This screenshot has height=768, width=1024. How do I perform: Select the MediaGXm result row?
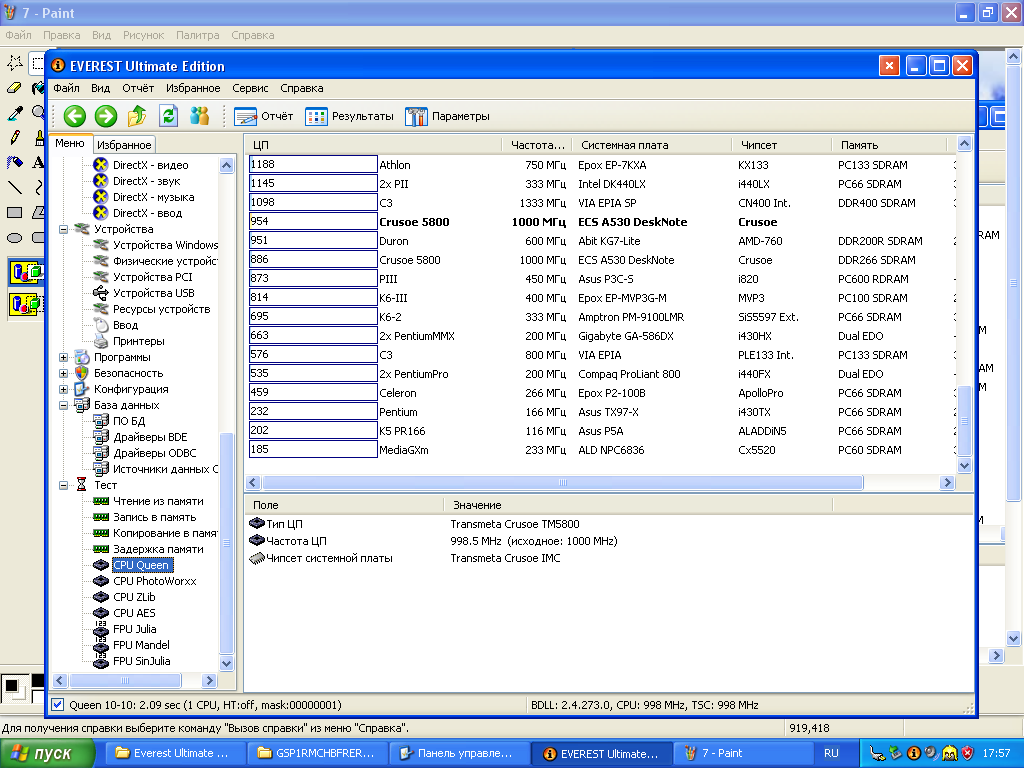tap(601, 450)
